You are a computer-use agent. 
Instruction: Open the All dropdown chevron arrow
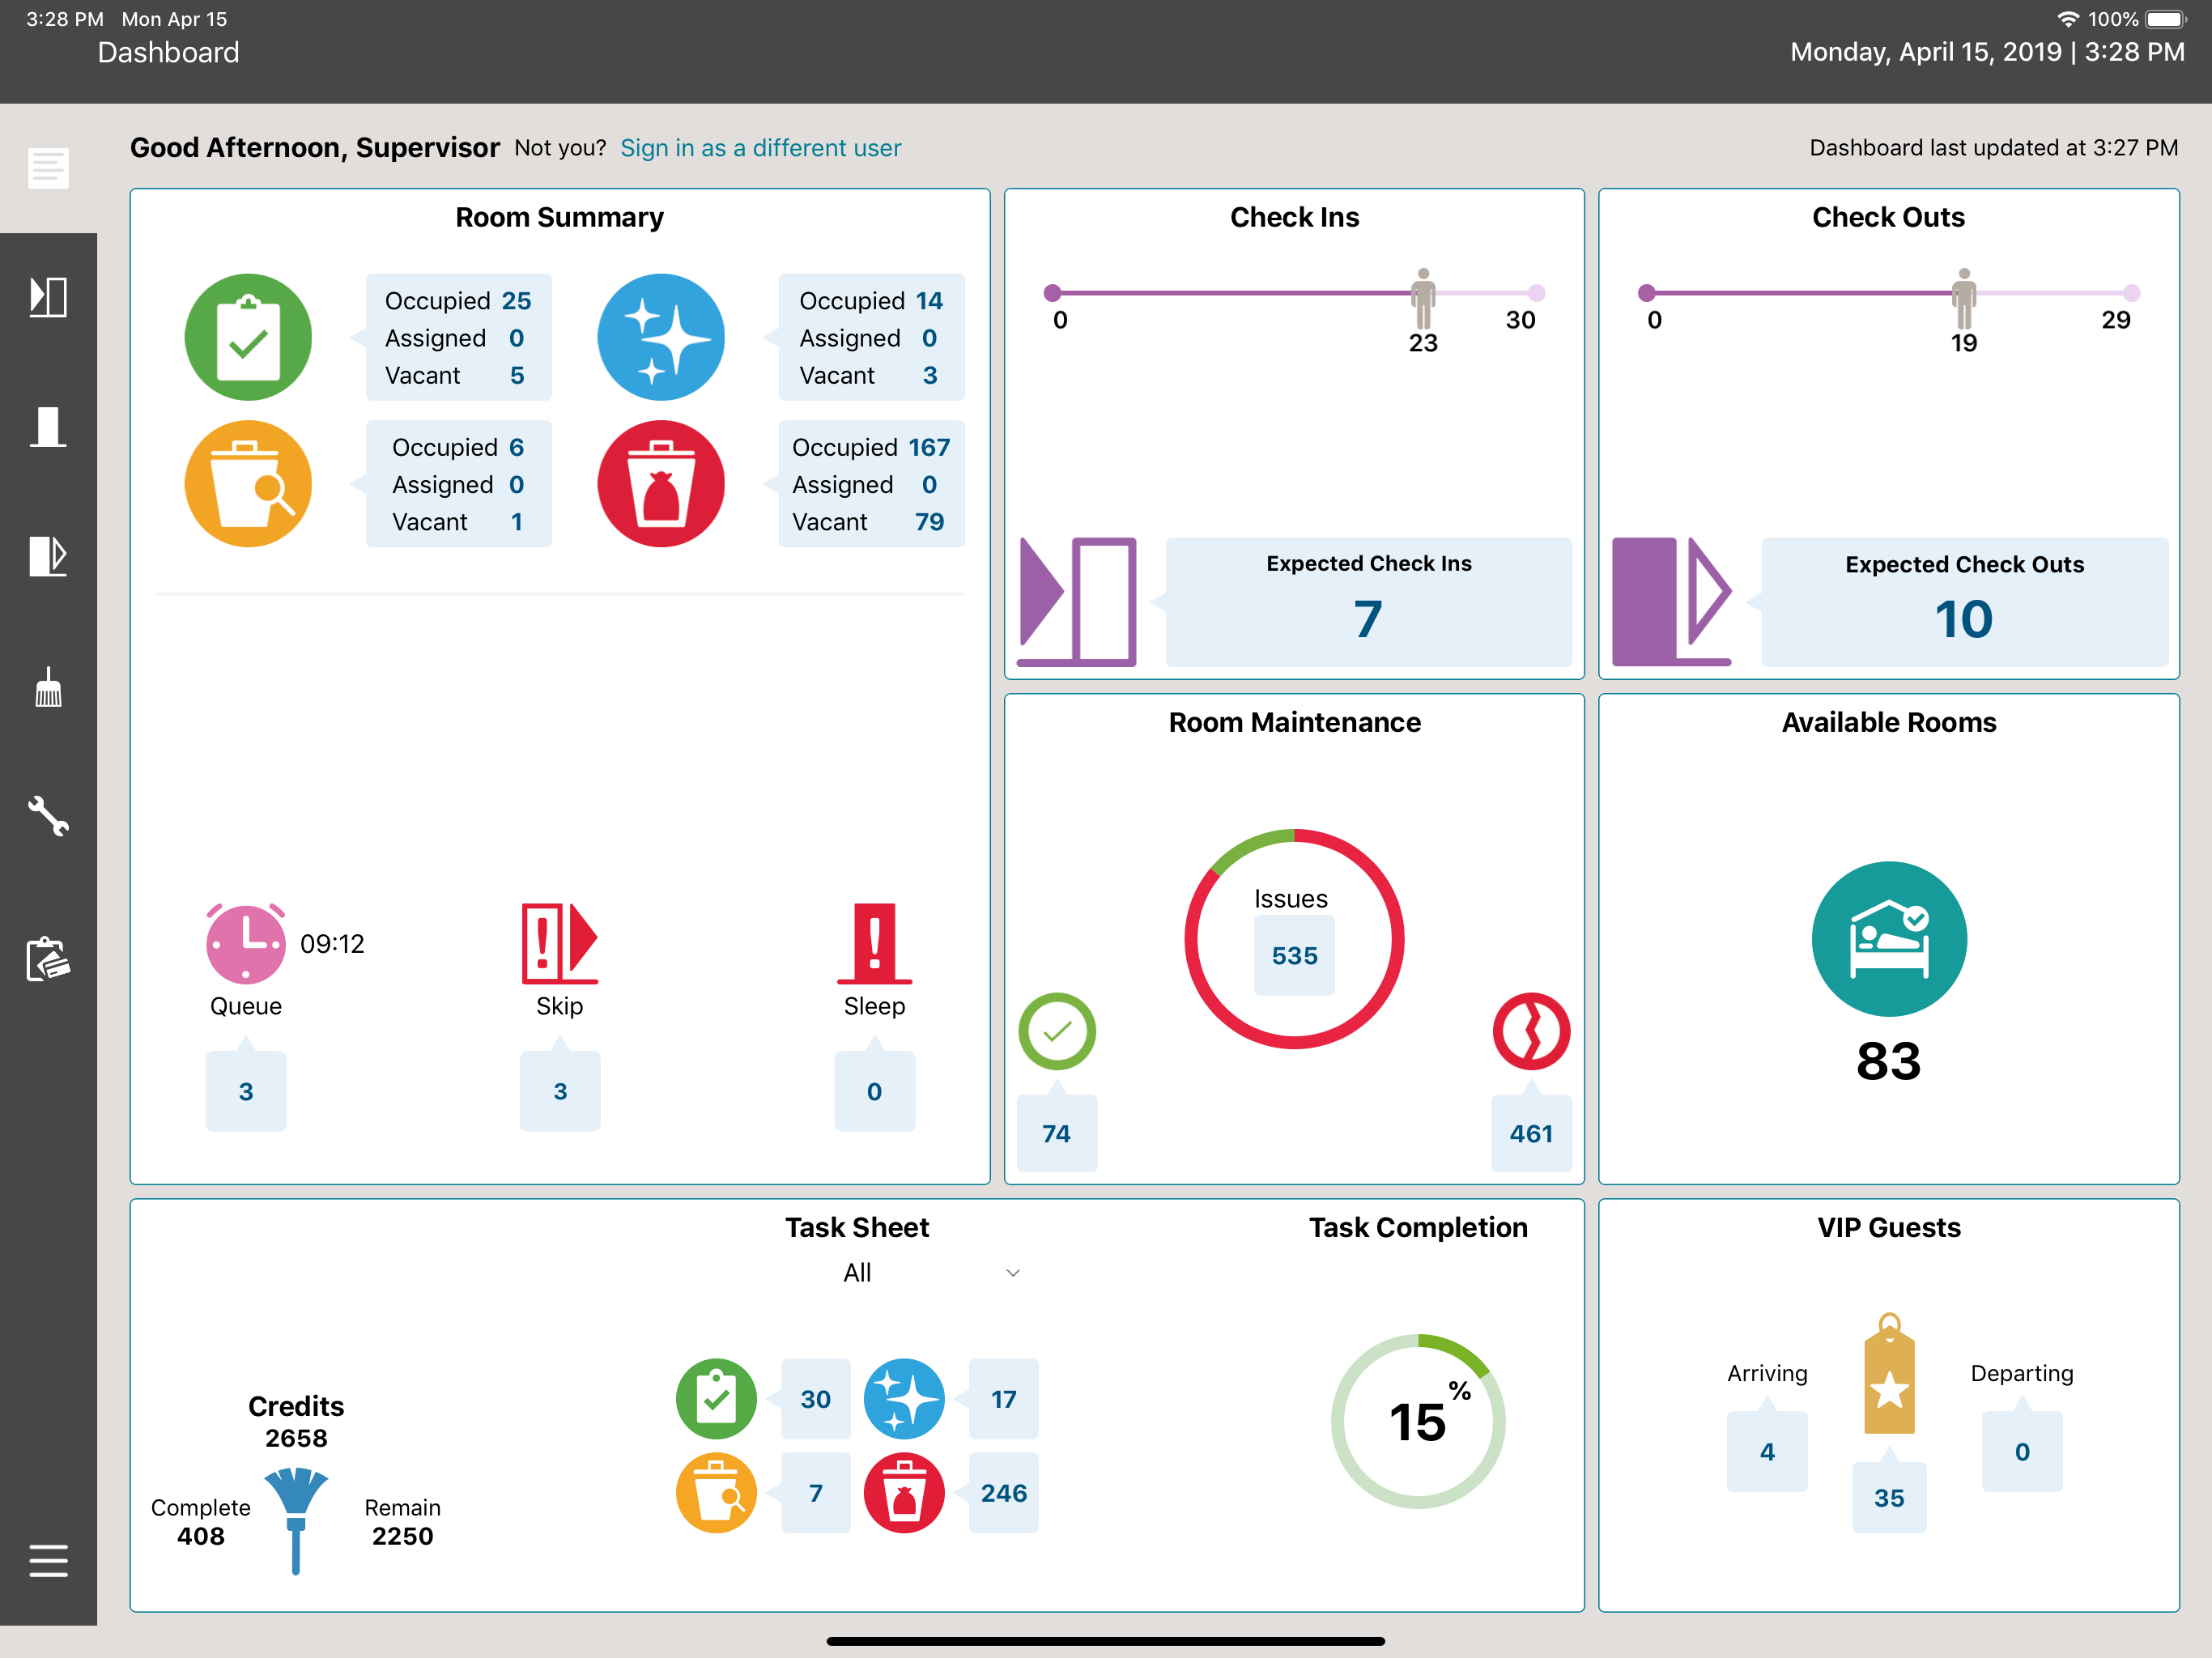coord(1012,1273)
